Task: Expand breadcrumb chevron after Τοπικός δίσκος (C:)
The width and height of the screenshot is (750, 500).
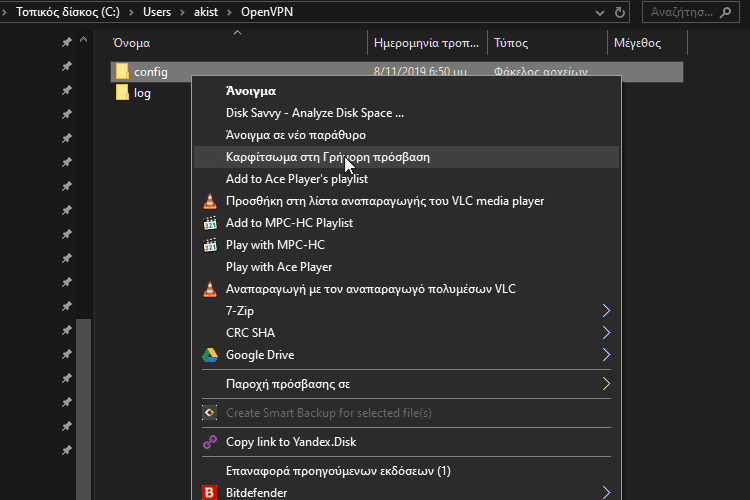Action: 131,12
